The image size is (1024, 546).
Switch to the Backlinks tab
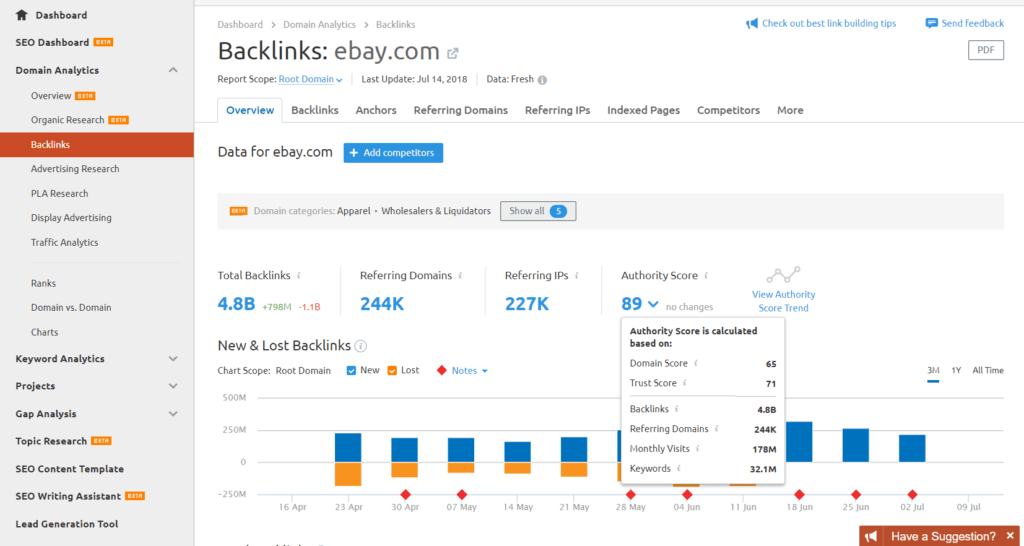pos(315,110)
